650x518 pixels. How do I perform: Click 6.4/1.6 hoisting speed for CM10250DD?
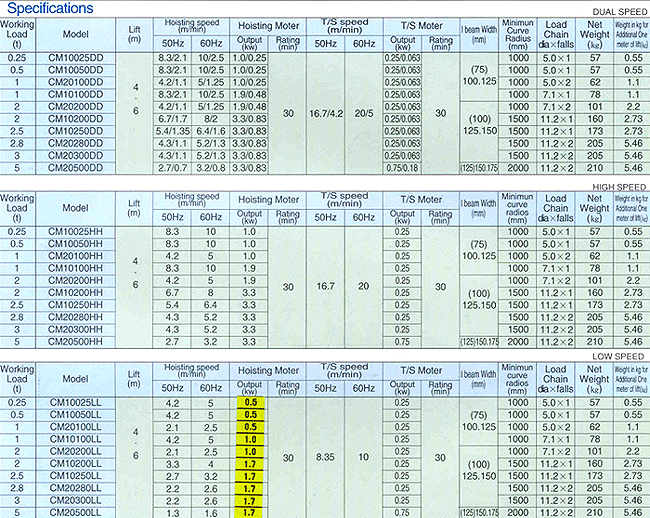pos(211,131)
